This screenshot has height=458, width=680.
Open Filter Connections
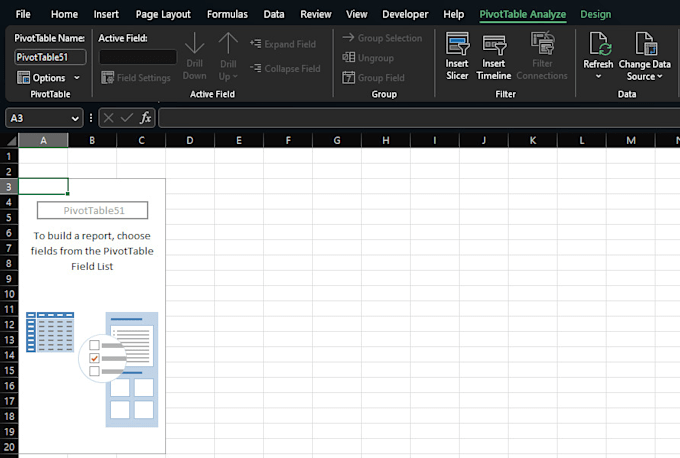coord(542,56)
